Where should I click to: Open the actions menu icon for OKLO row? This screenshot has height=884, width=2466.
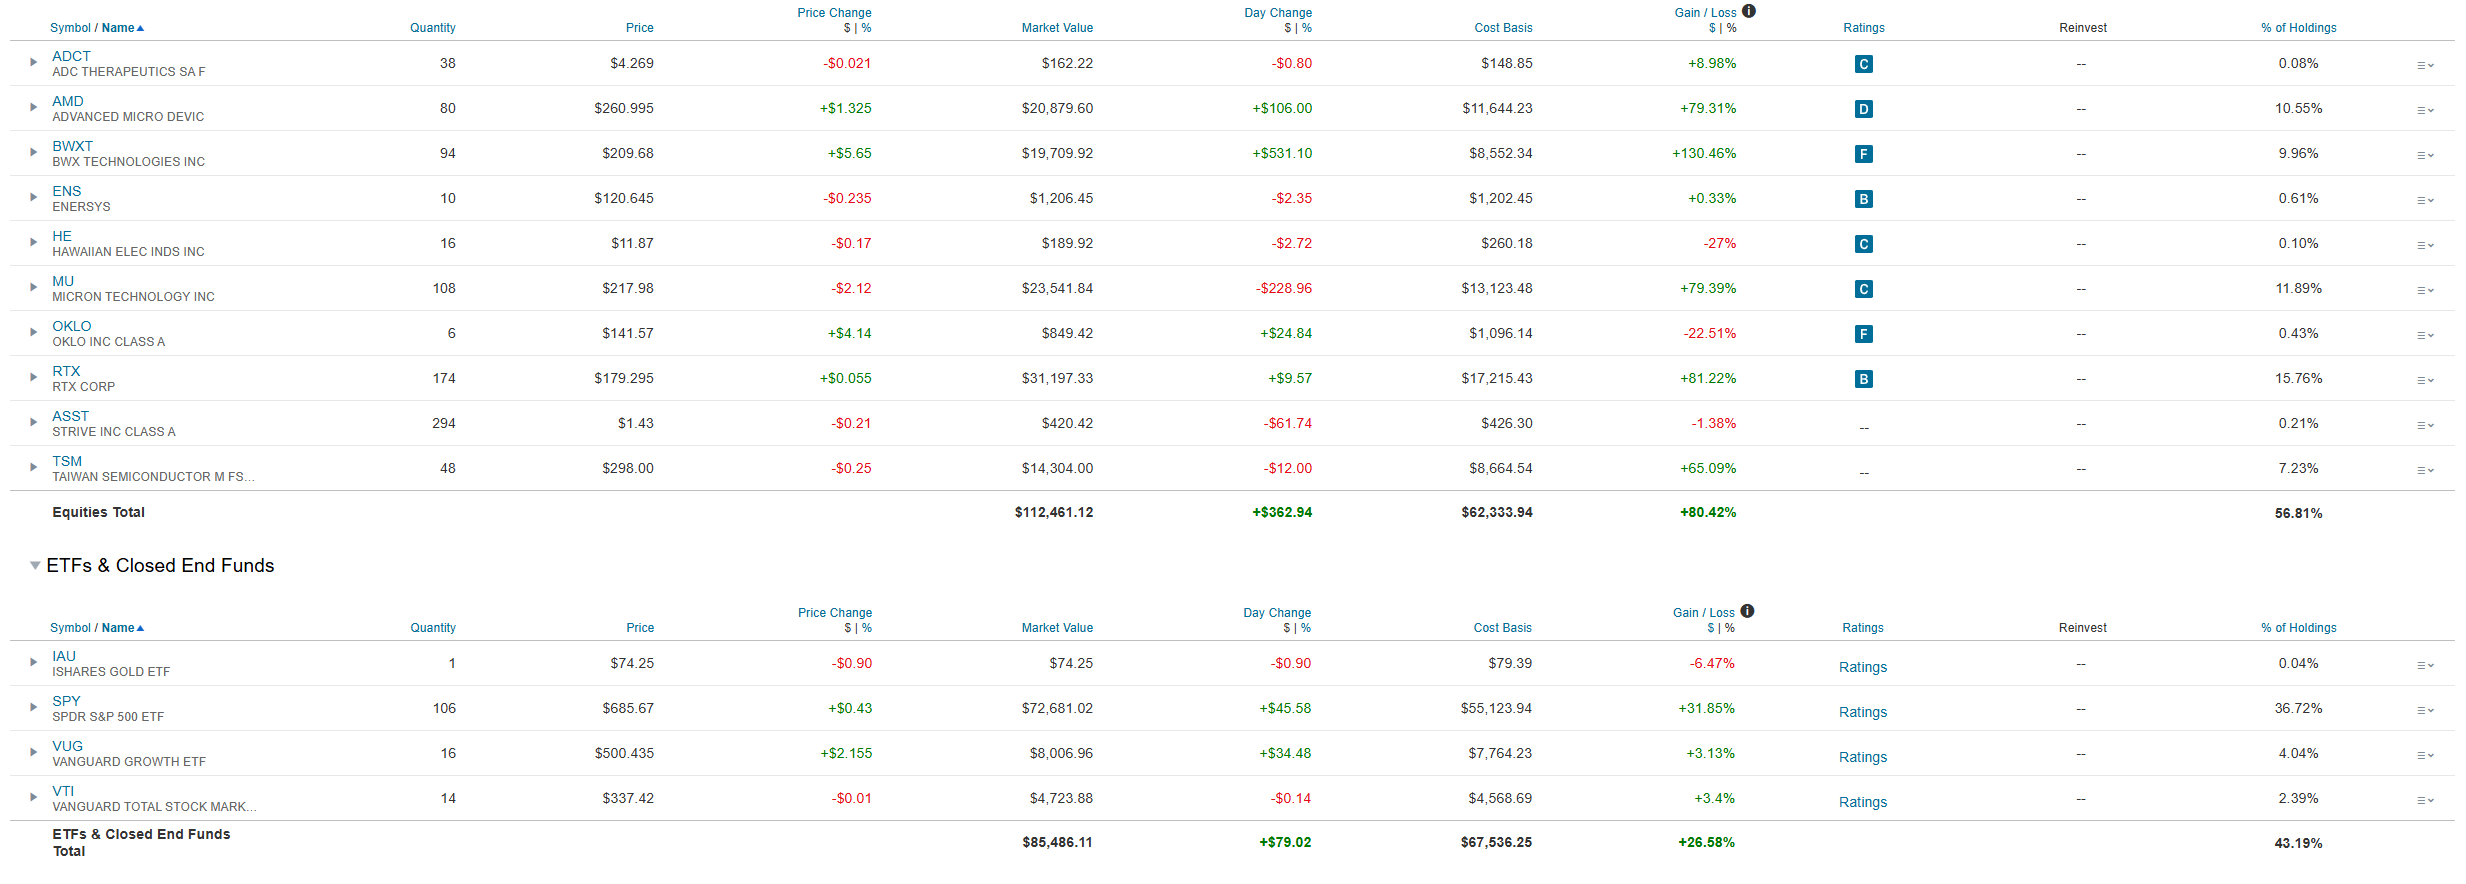[2425, 335]
